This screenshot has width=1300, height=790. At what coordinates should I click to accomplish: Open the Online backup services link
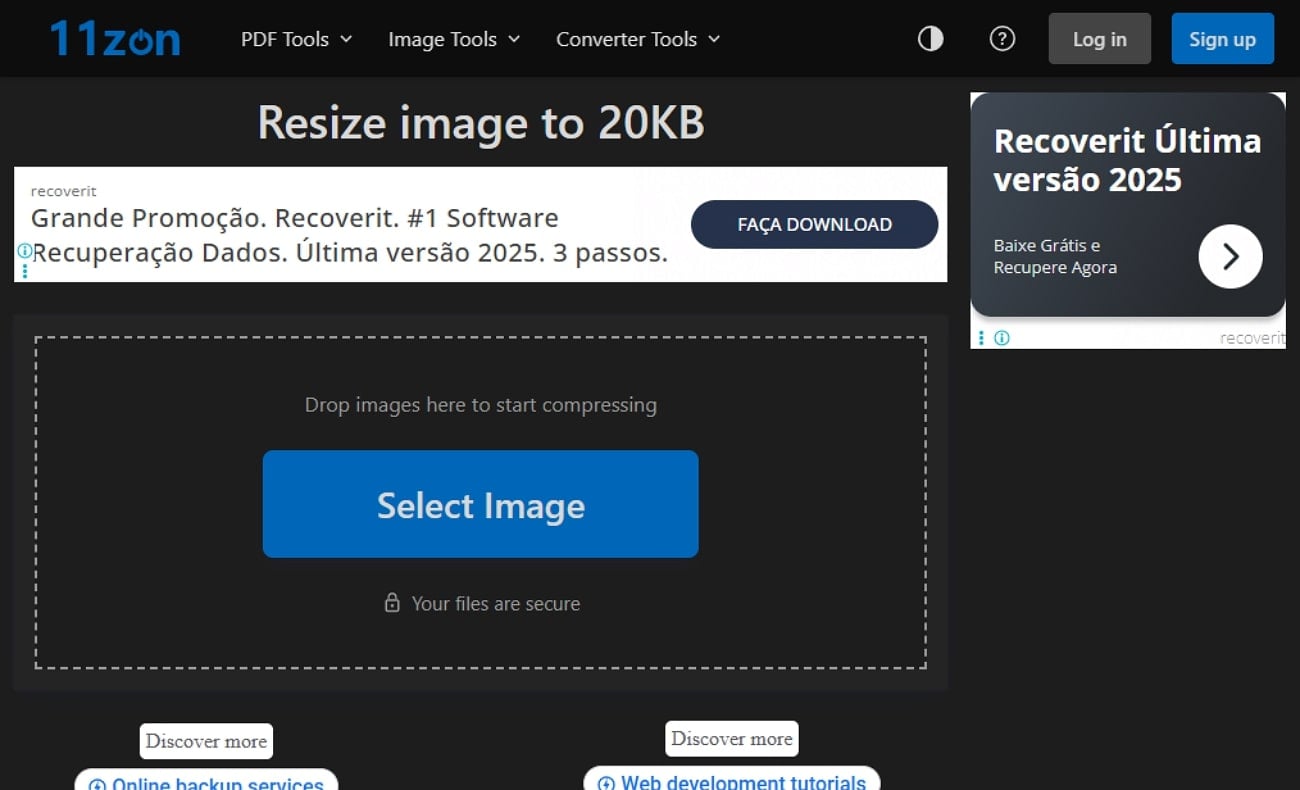[x=206, y=784]
